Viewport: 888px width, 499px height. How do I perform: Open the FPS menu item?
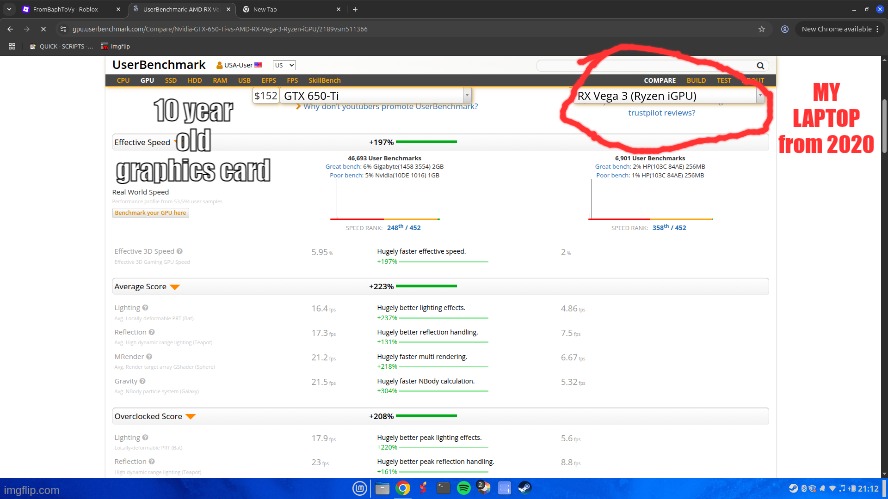tap(292, 80)
